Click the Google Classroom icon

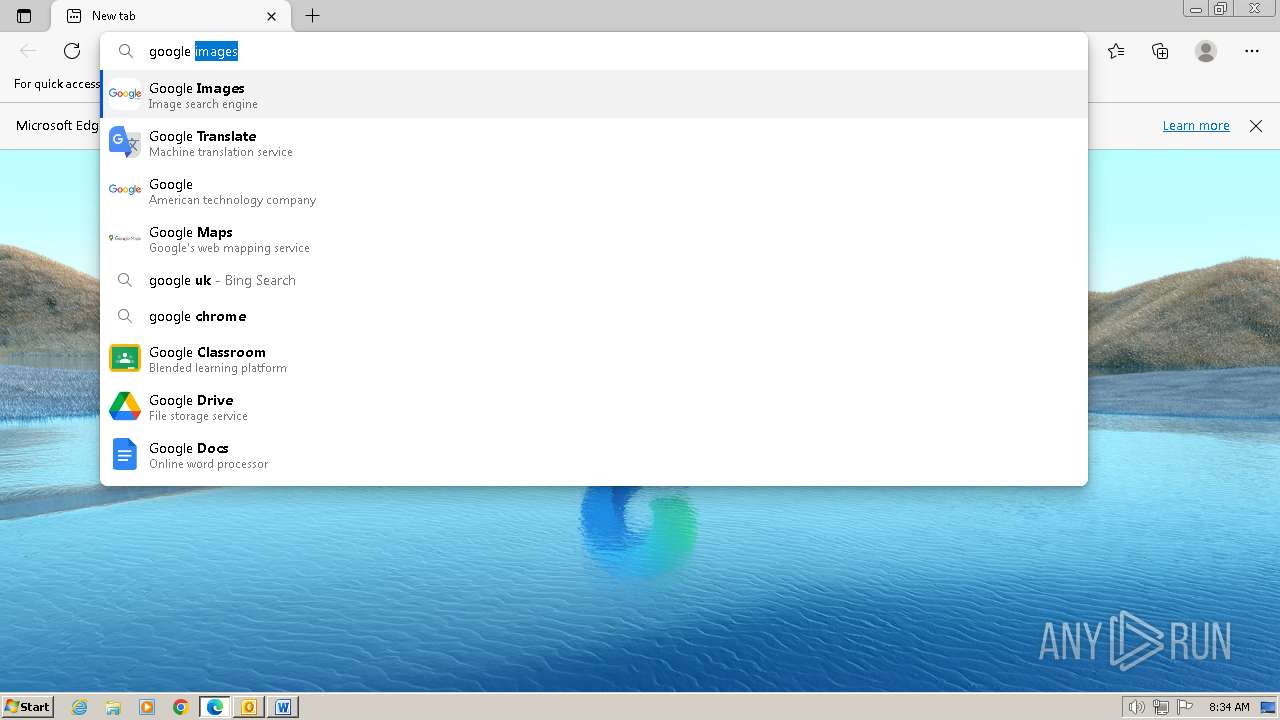tap(125, 358)
